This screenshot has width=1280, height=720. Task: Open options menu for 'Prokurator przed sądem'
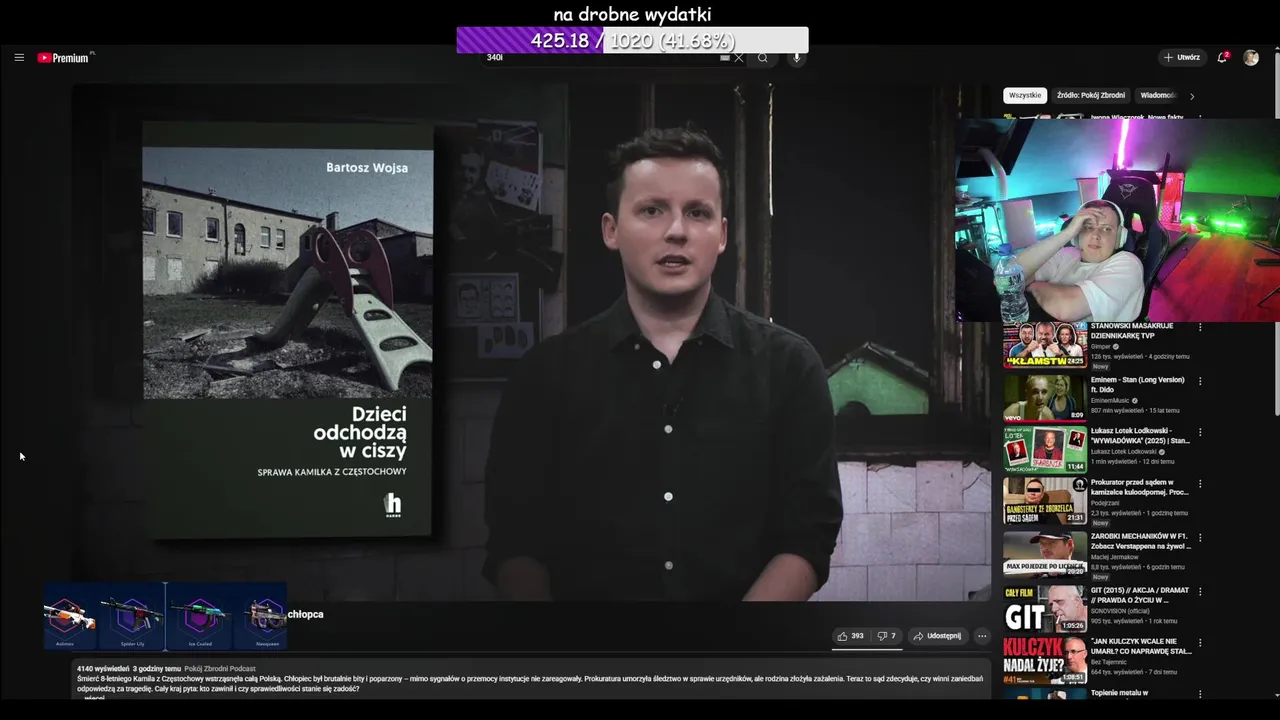1200,485
